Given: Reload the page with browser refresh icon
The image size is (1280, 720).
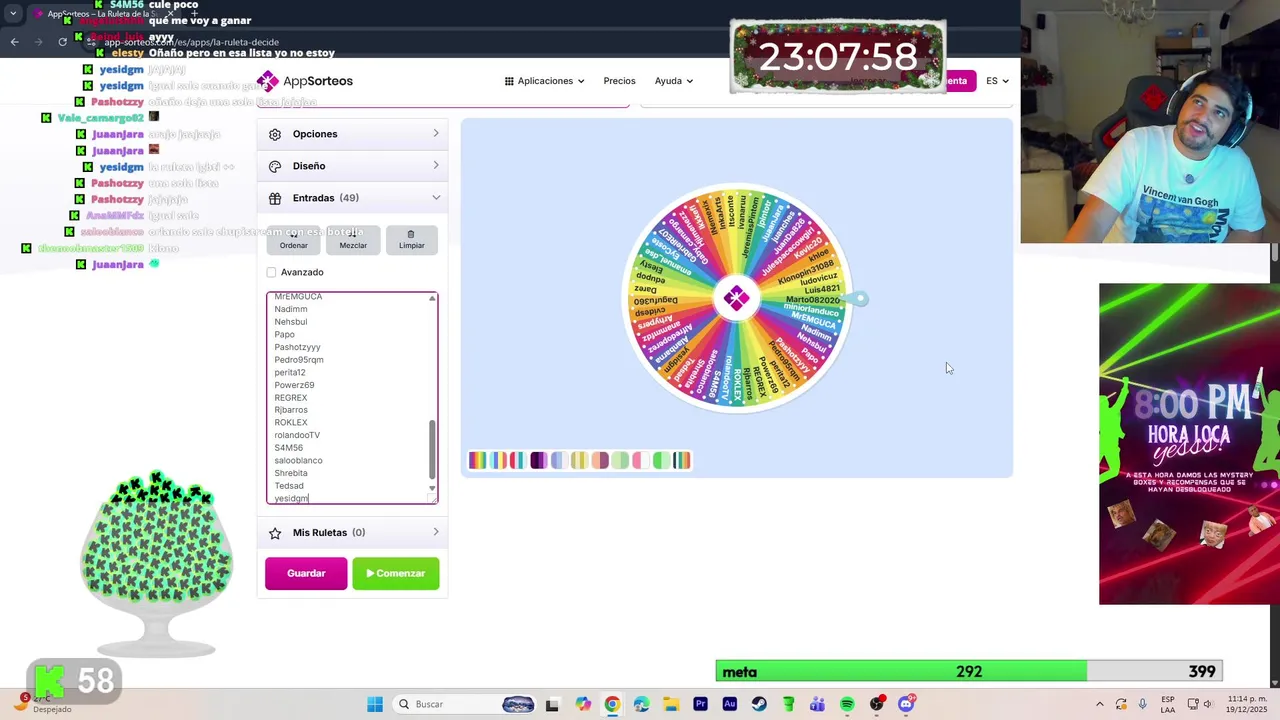Looking at the screenshot, I should click(x=62, y=41).
